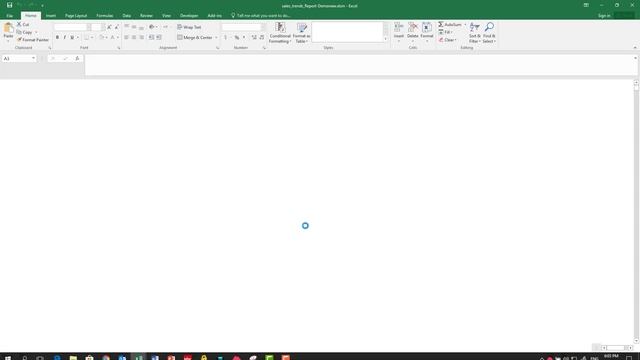The image size is (640, 360).
Task: Open Ribbon Display Options icon in title bar
Action: 586,5
